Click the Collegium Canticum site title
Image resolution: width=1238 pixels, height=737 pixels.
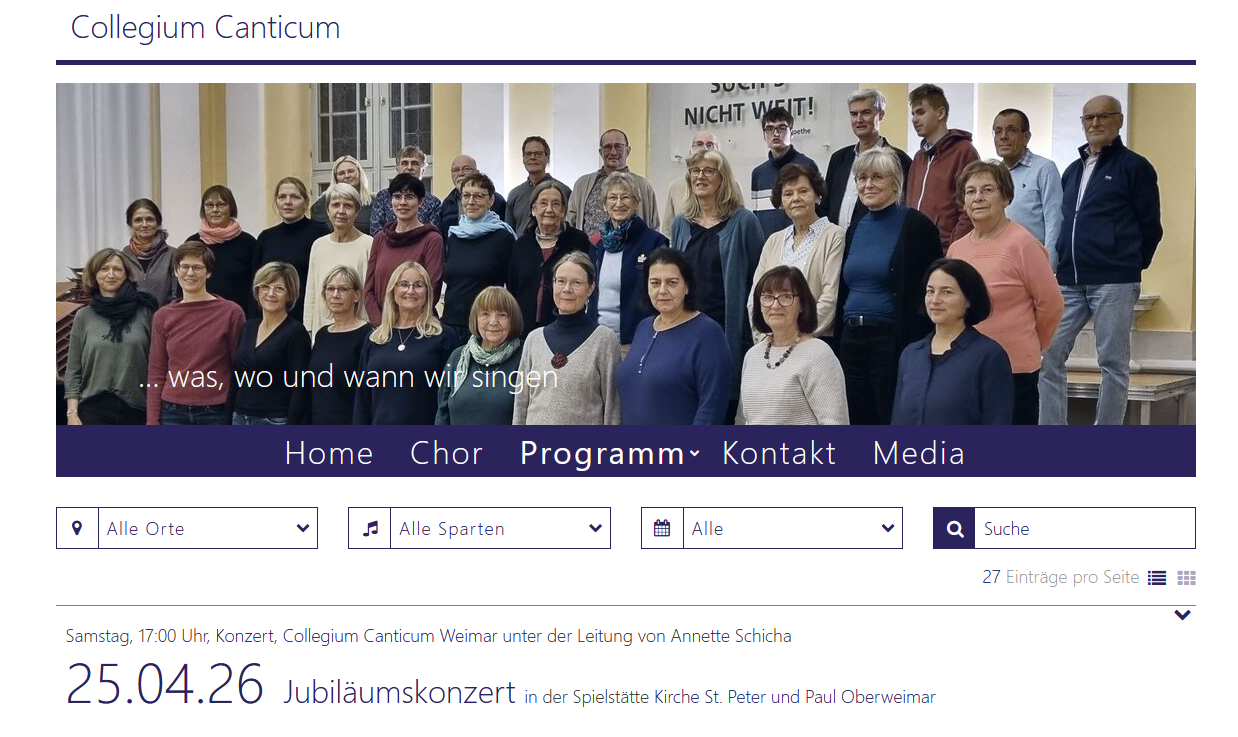206,27
